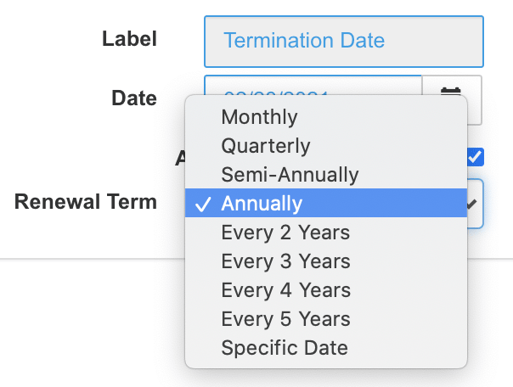Screen dimensions: 513x387
Task: Click the Label field caption text
Action: point(129,39)
